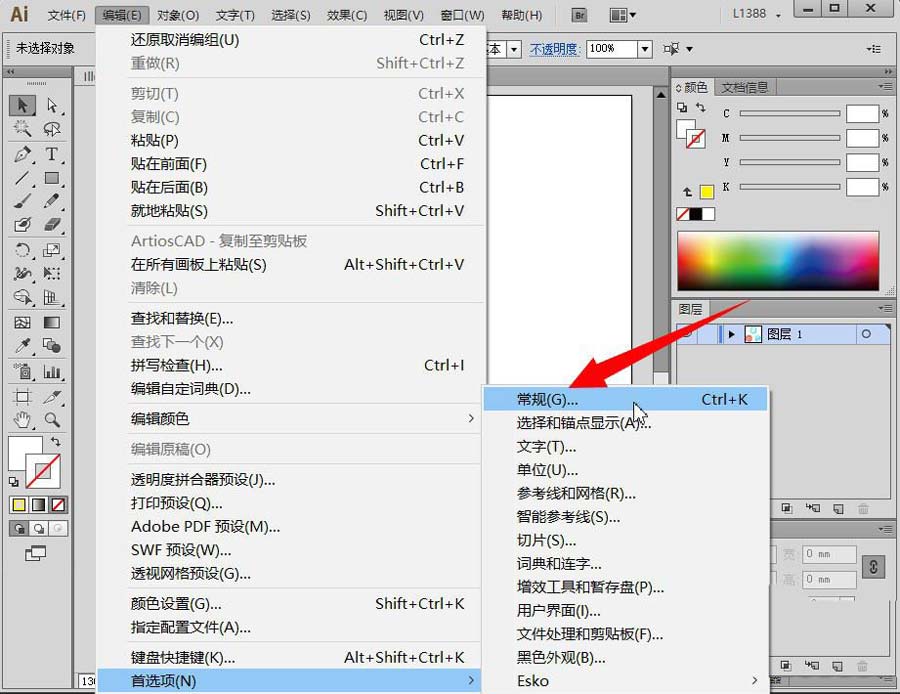
Task: Expand 图层 1 in the Layers panel
Action: point(731,335)
